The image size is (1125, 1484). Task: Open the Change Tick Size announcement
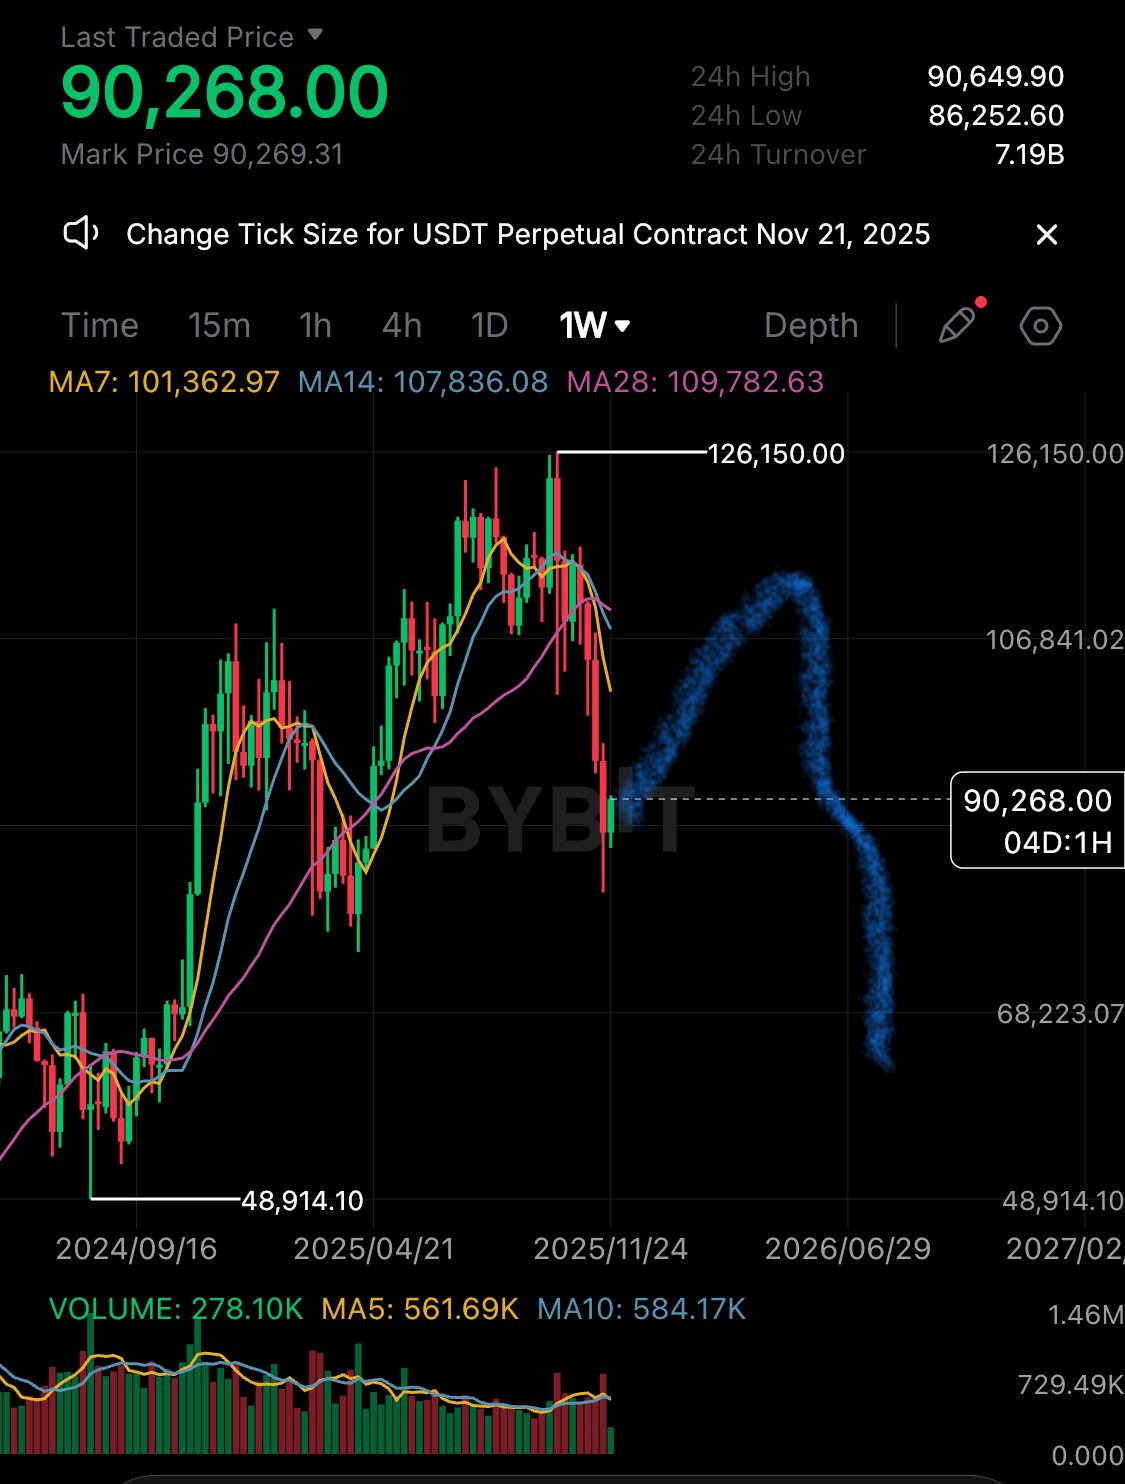[528, 235]
